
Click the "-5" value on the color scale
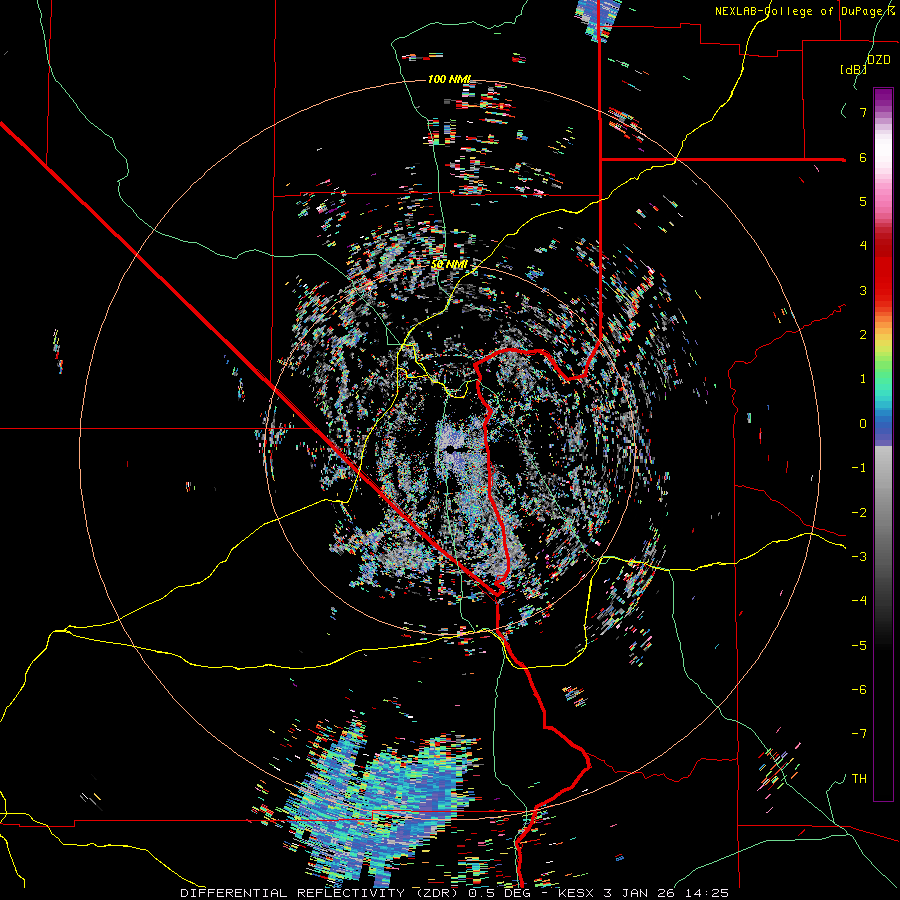pos(859,645)
